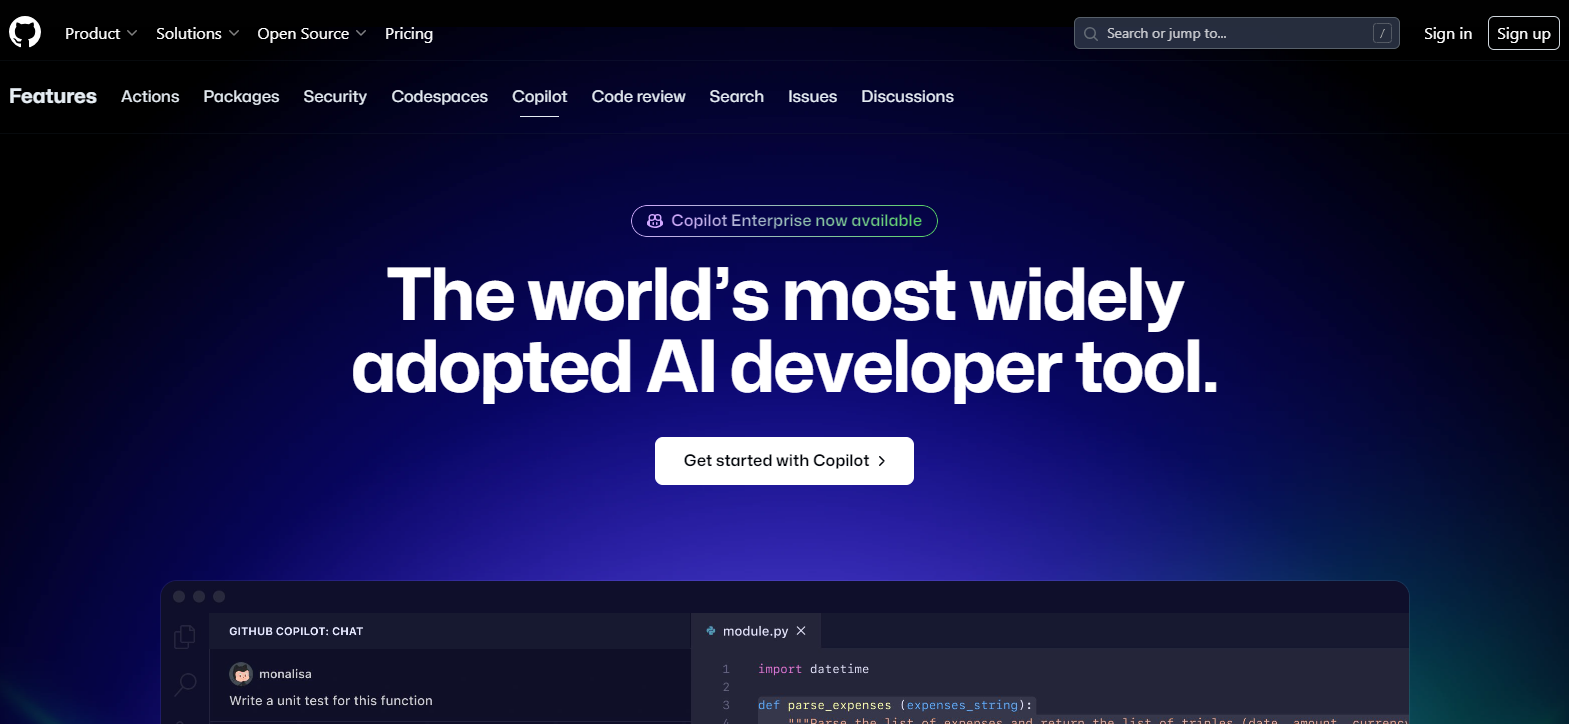Click the 'Write a unit test' chat message
1569x724 pixels.
(x=331, y=701)
